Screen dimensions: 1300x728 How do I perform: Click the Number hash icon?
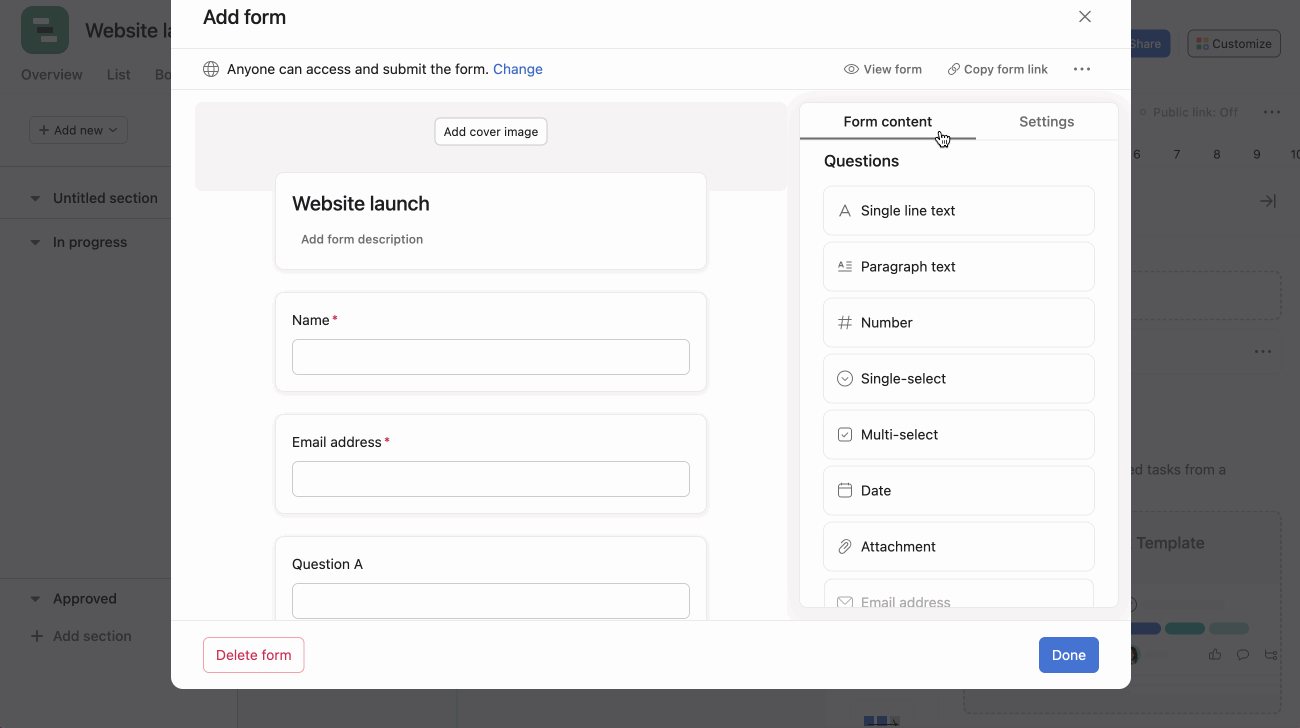845,323
